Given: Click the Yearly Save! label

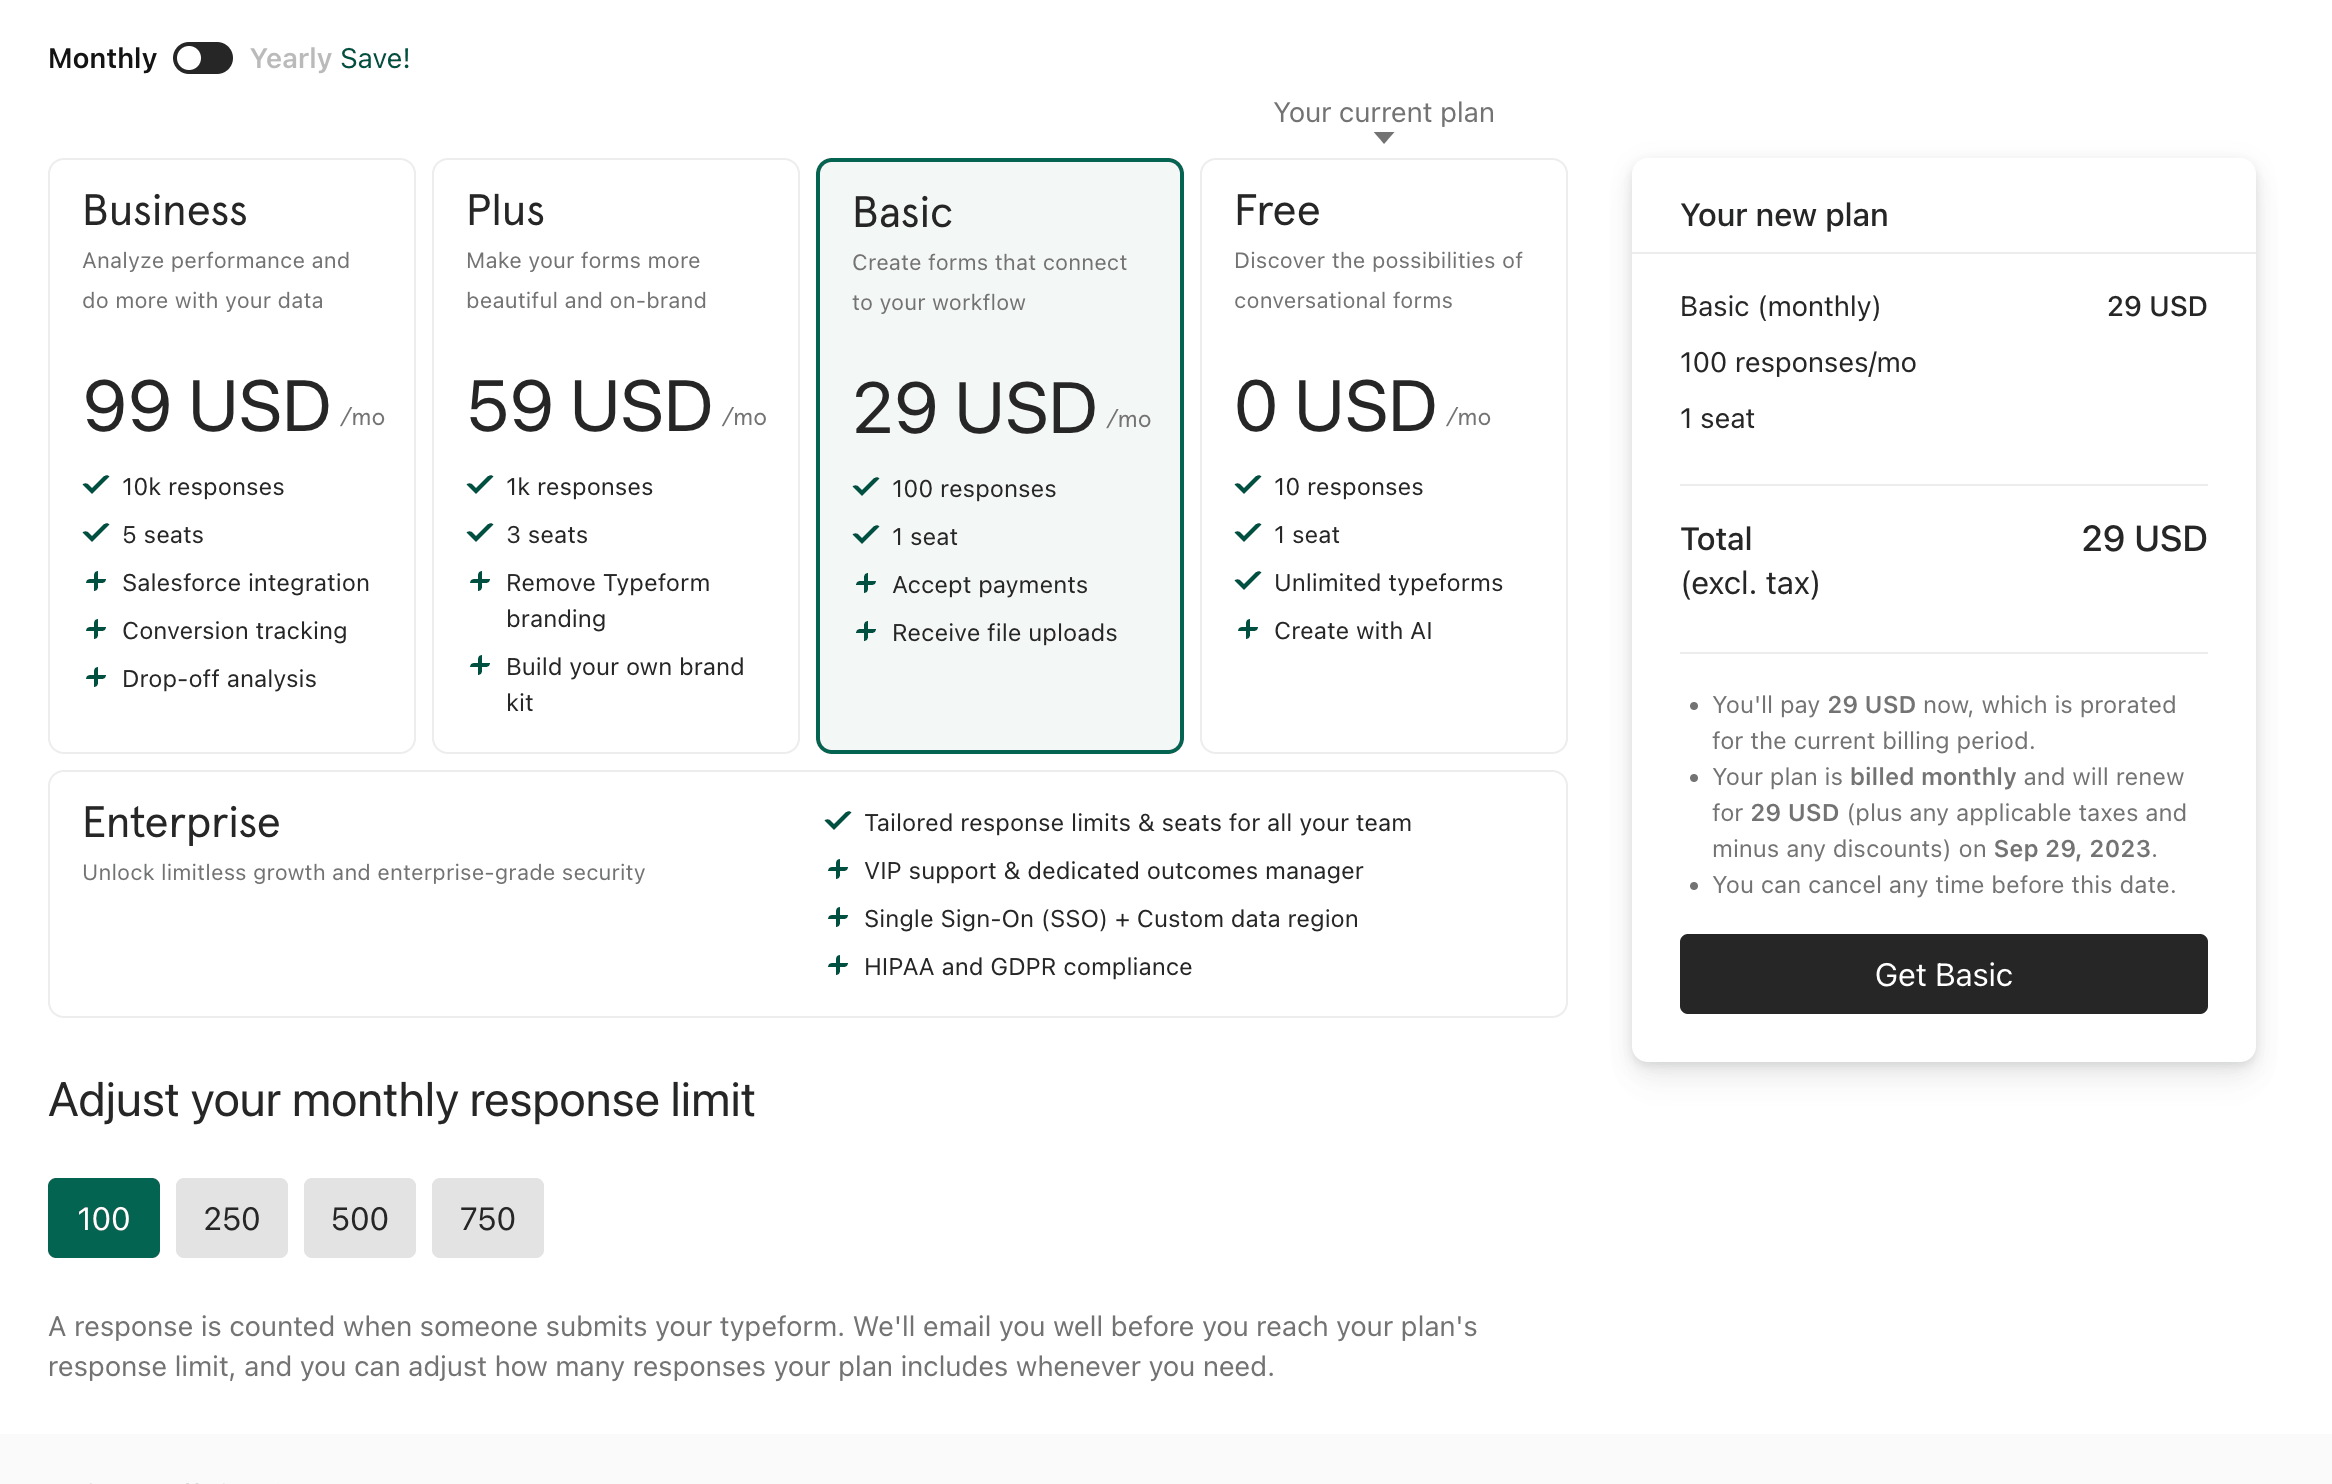Looking at the screenshot, I should coord(330,59).
